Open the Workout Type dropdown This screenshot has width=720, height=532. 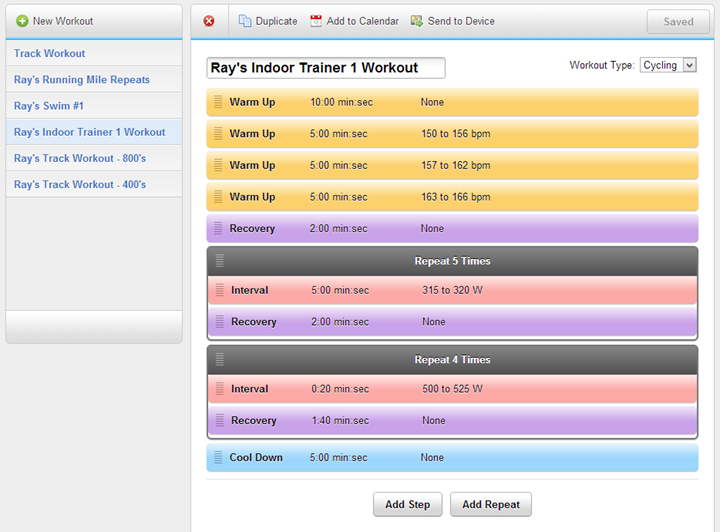point(668,65)
